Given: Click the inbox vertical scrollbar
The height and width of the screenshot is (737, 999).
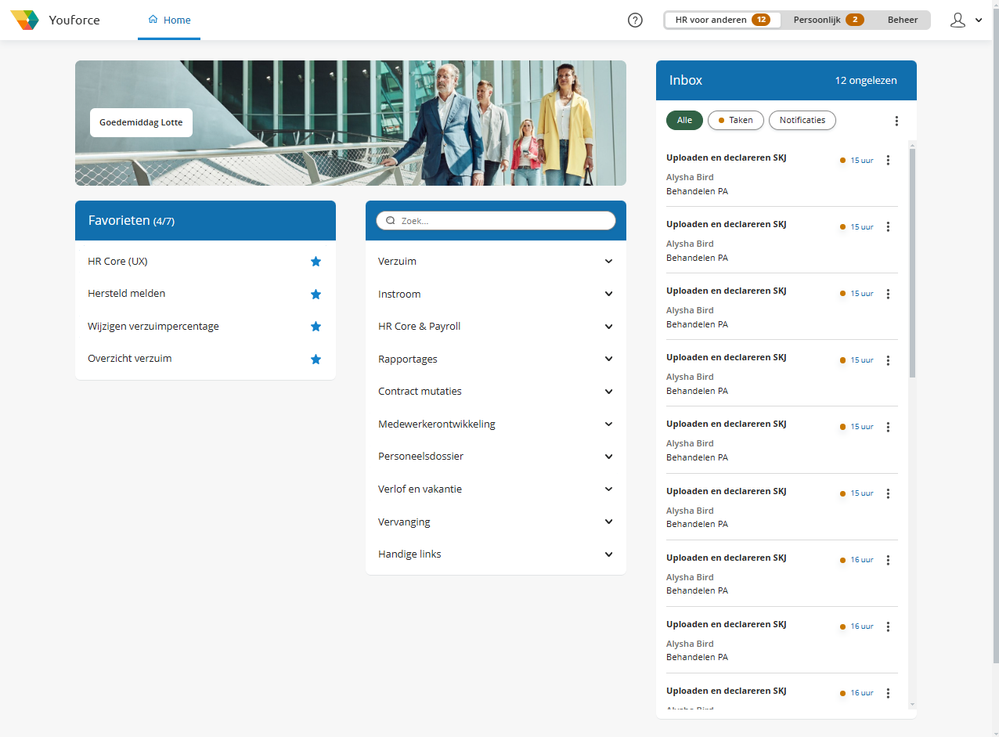Looking at the screenshot, I should 912,262.
